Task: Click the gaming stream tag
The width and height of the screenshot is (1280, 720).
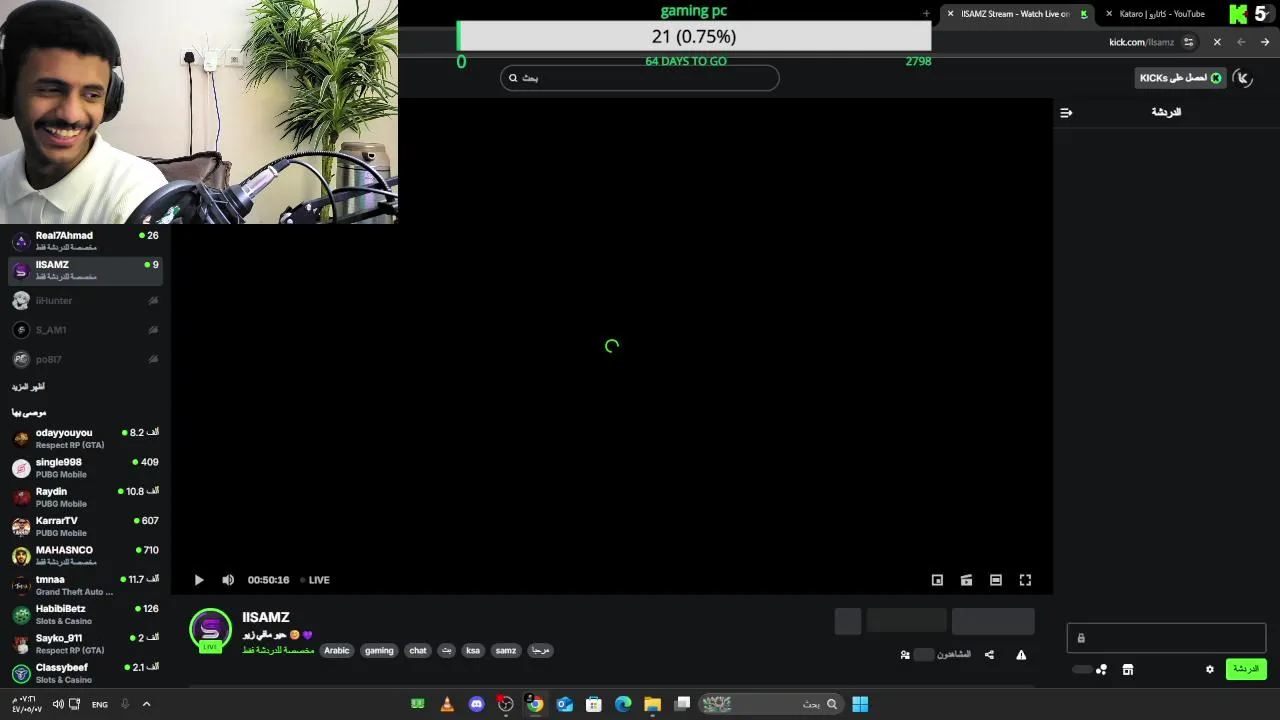Action: (379, 650)
